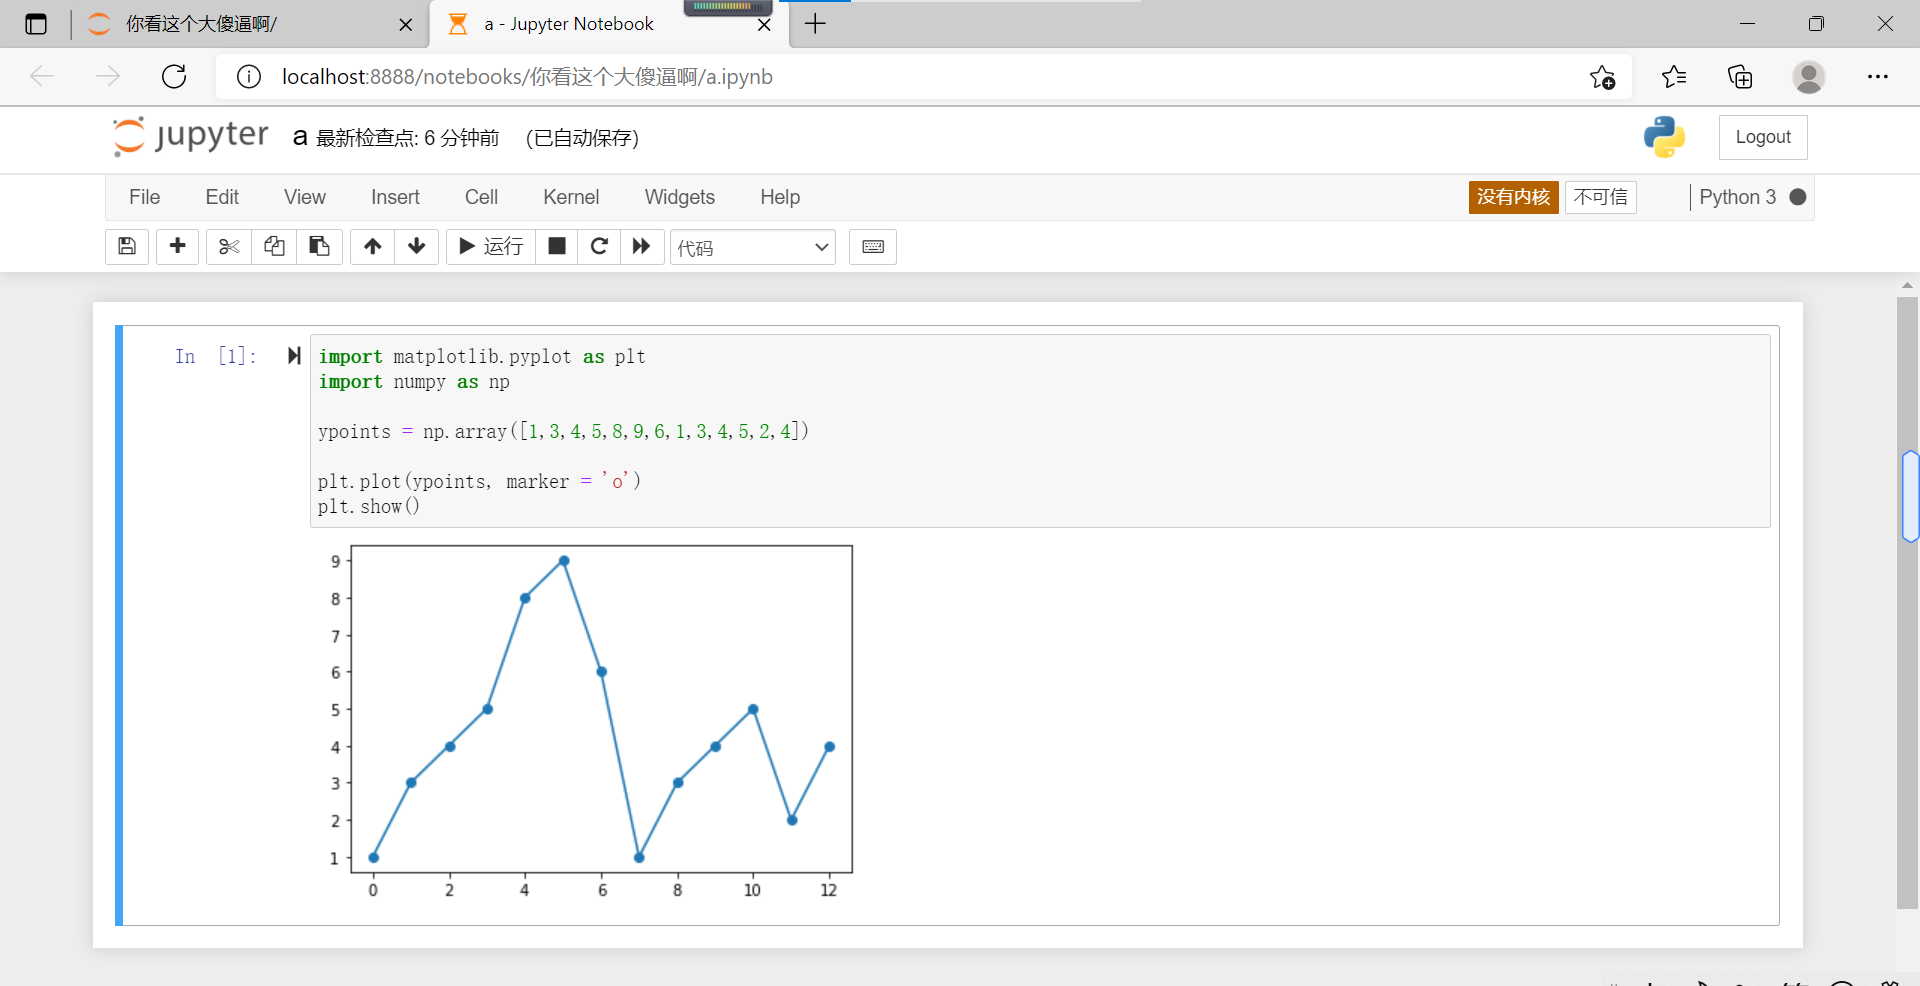
Task: Refresh the page with reload icon
Action: pyautogui.click(x=174, y=76)
